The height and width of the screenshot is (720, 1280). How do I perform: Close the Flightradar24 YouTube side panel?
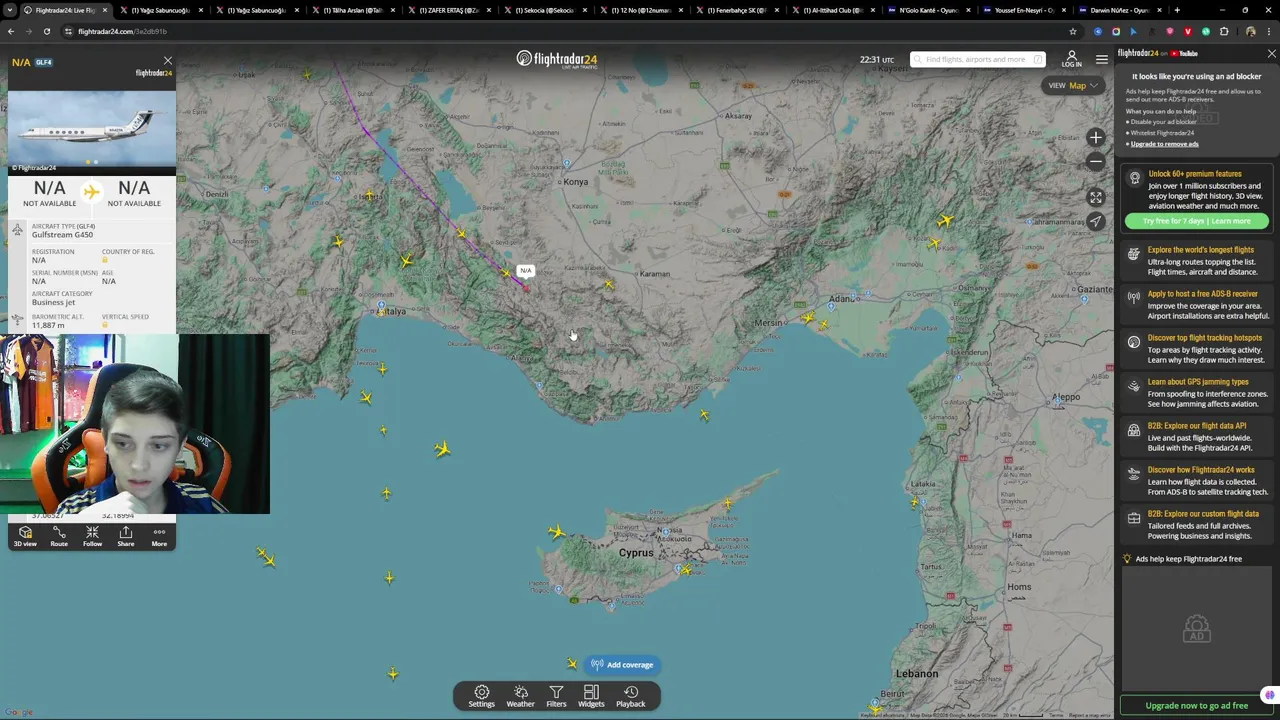coord(1271,53)
